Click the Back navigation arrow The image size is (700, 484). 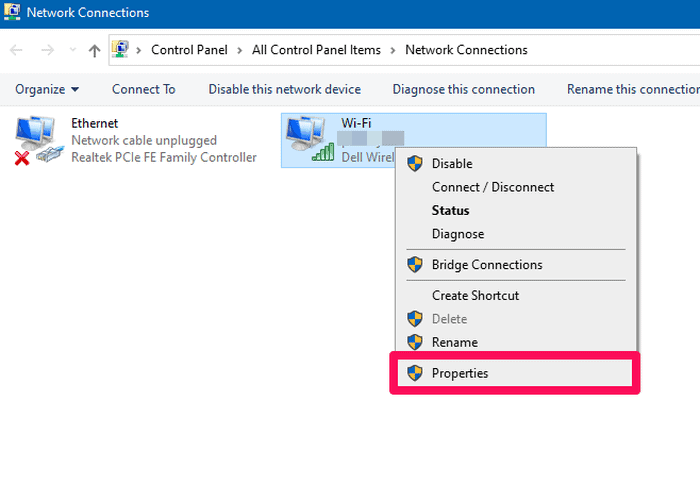point(17,50)
